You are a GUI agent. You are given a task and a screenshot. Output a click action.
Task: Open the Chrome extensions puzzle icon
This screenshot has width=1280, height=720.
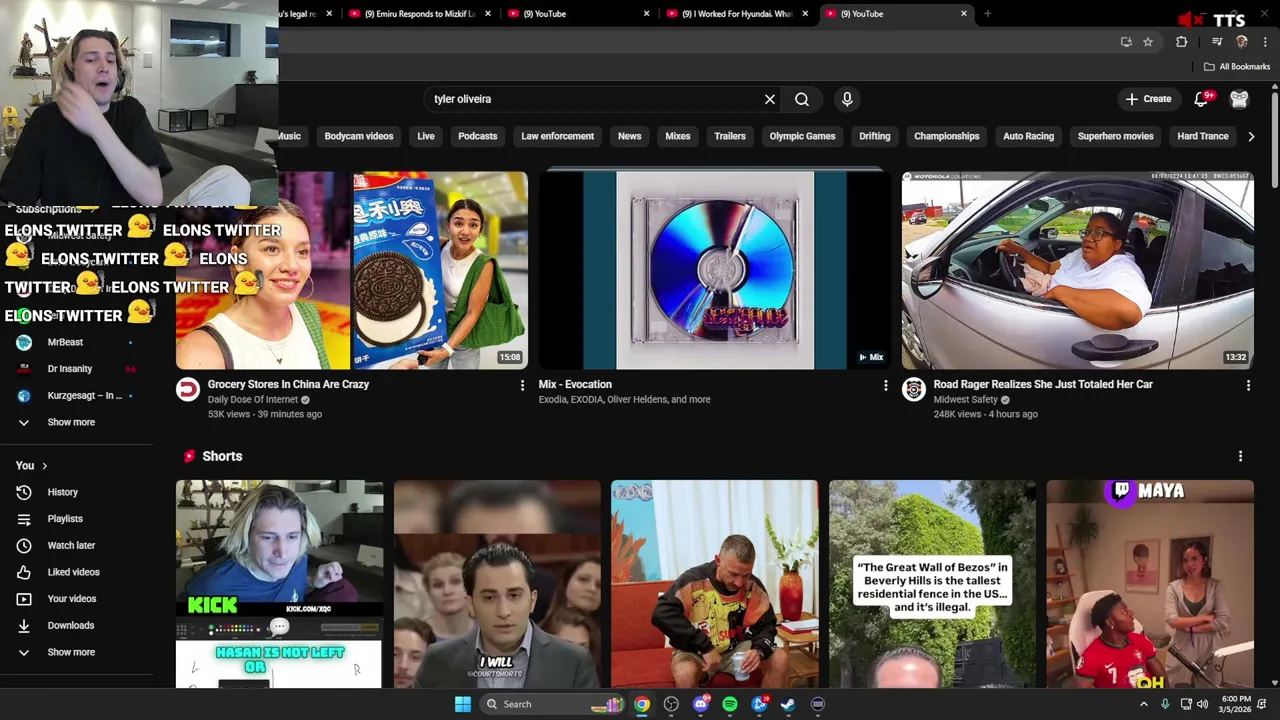click(1182, 42)
